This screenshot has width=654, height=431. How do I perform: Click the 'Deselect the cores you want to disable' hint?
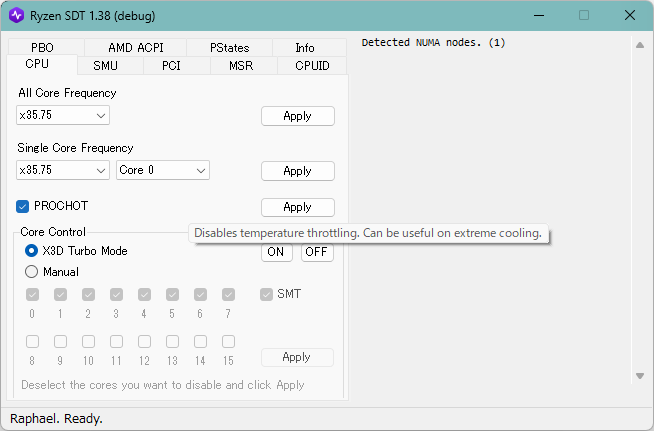tap(163, 385)
